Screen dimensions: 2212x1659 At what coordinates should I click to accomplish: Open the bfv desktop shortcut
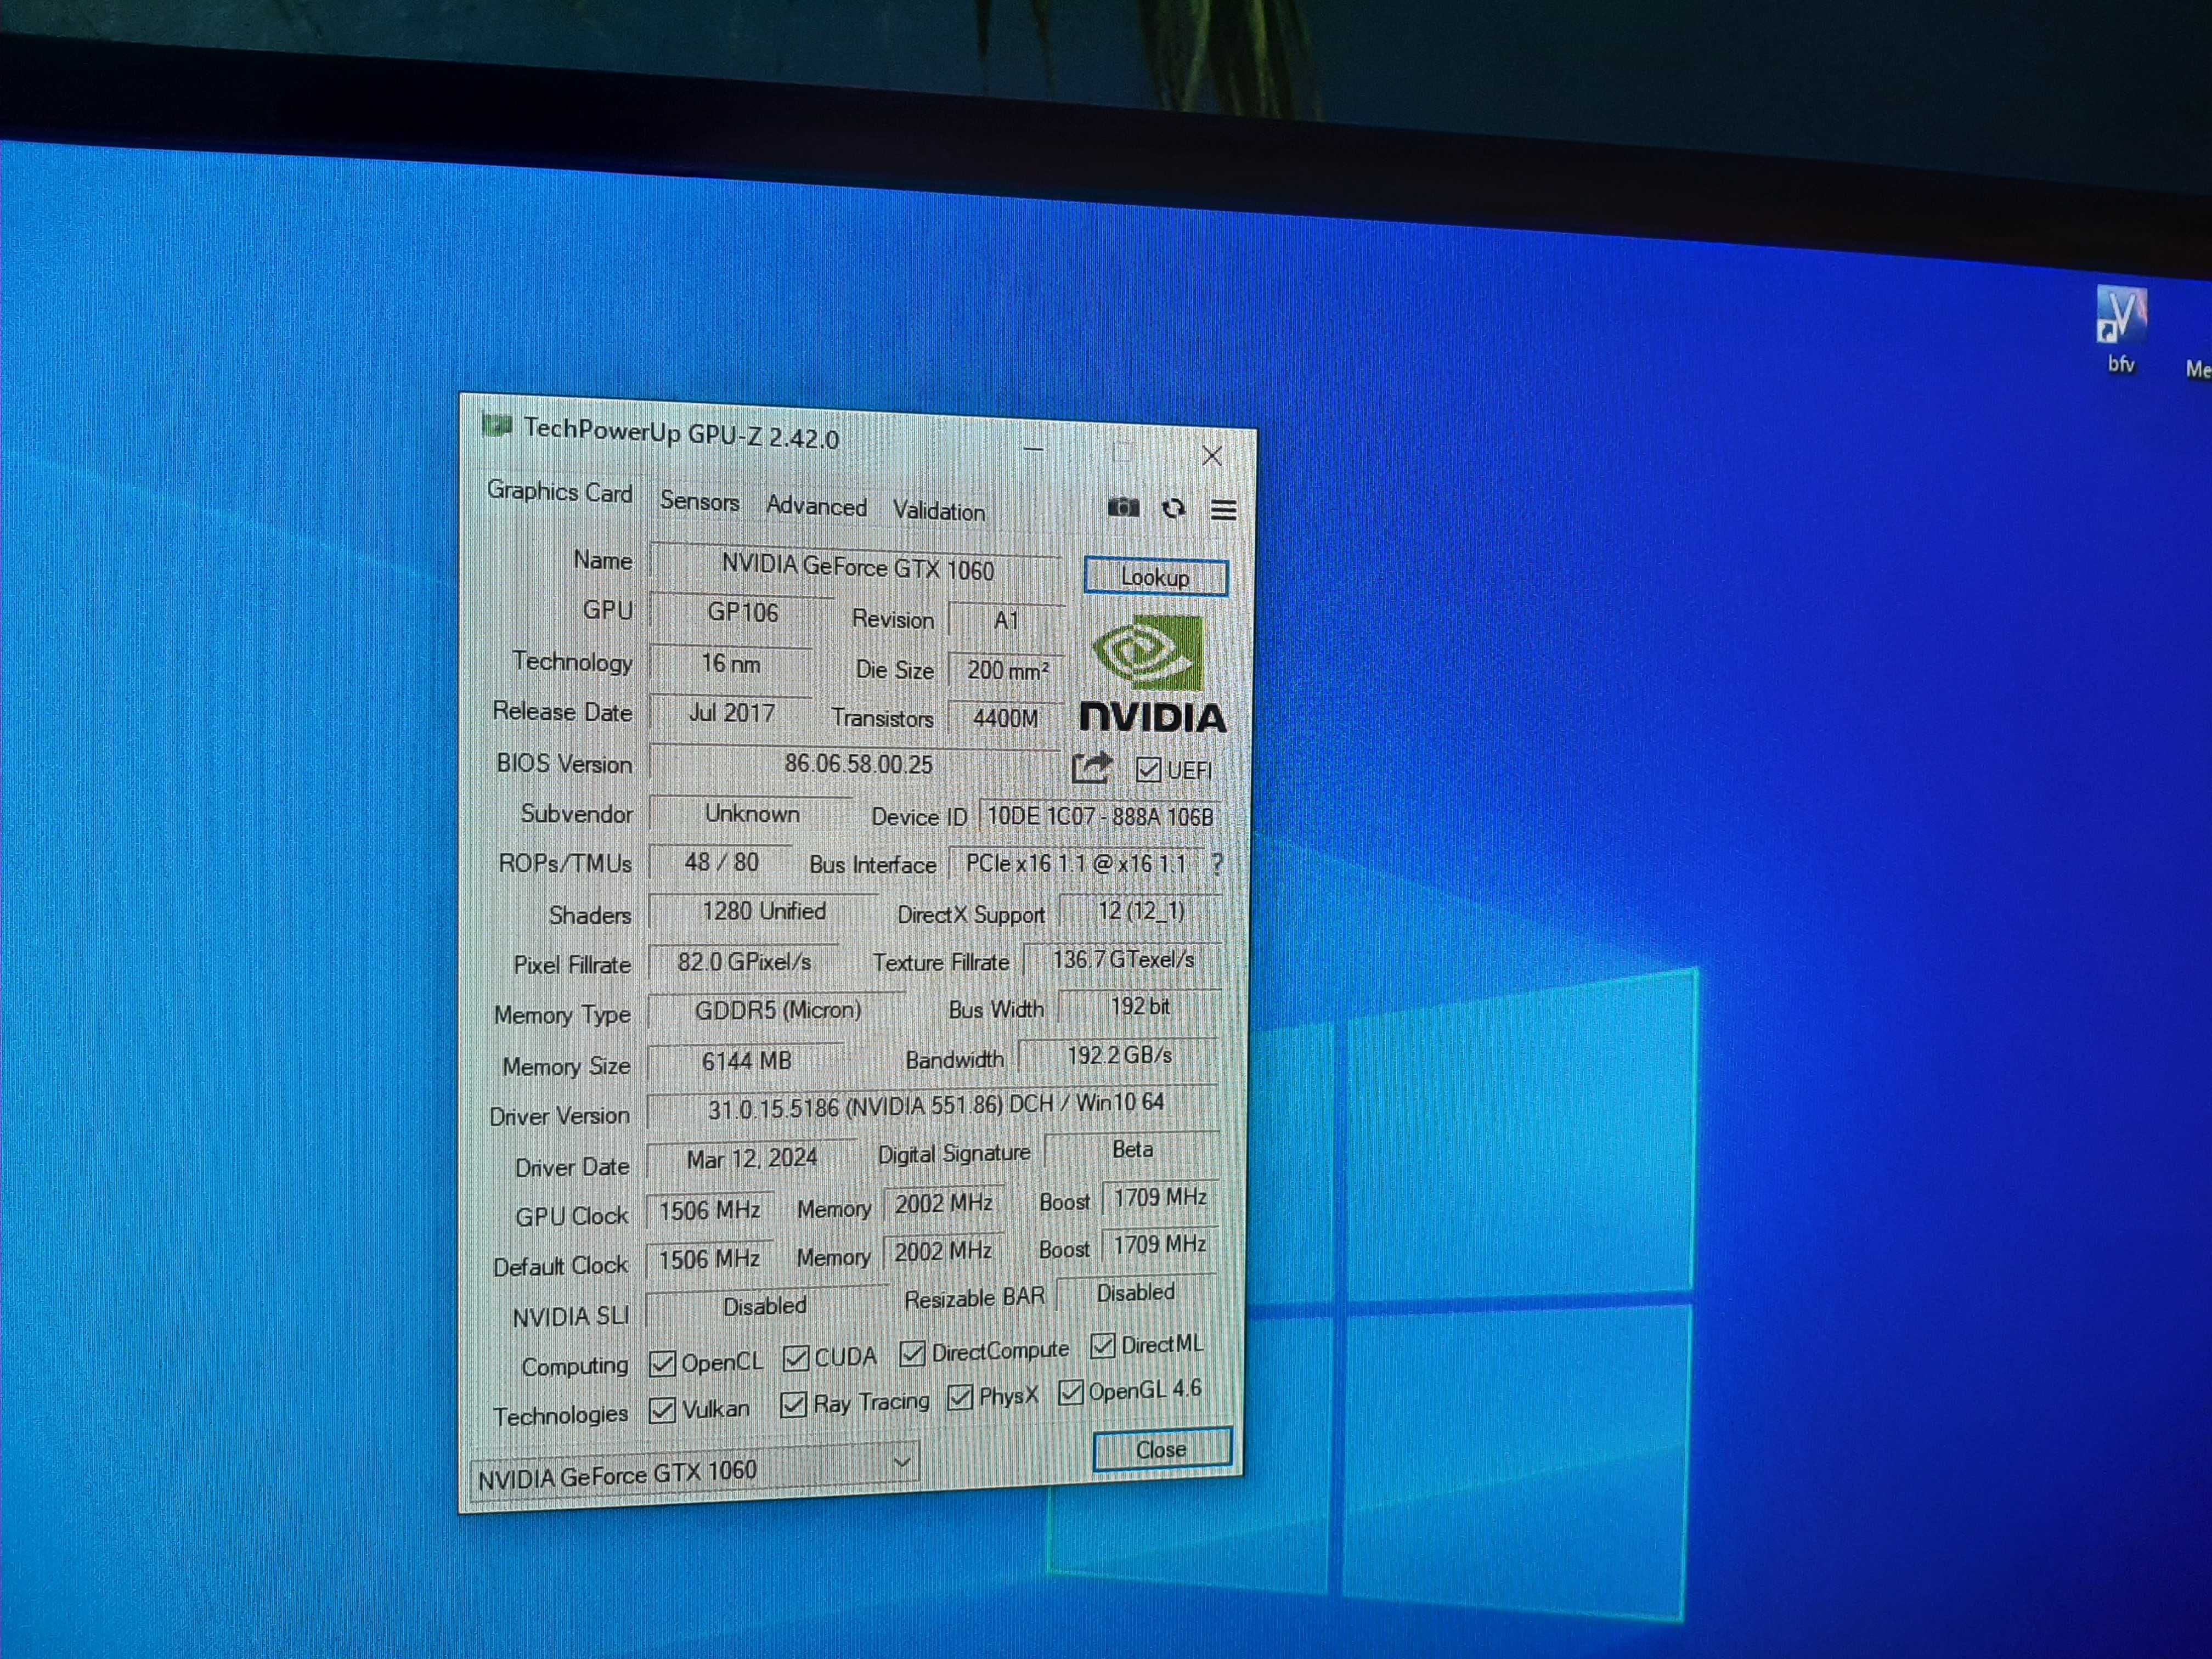tap(2120, 330)
